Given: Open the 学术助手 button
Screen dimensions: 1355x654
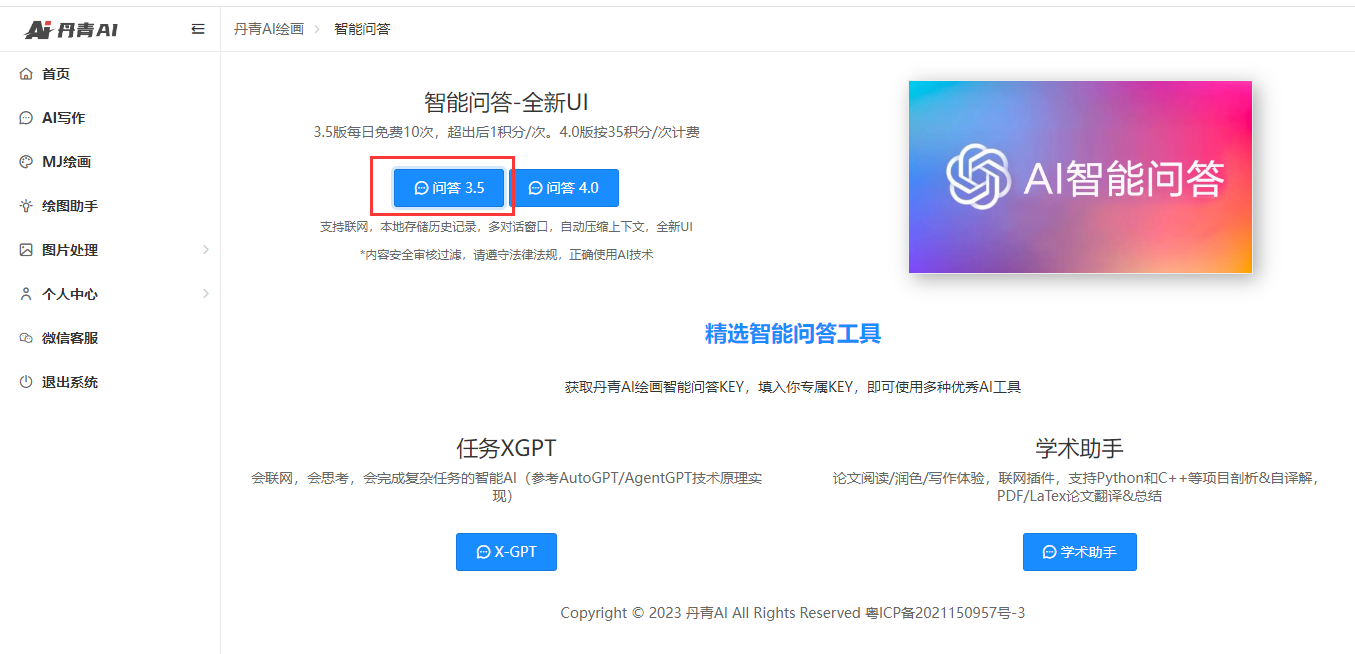Looking at the screenshot, I should [1079, 552].
